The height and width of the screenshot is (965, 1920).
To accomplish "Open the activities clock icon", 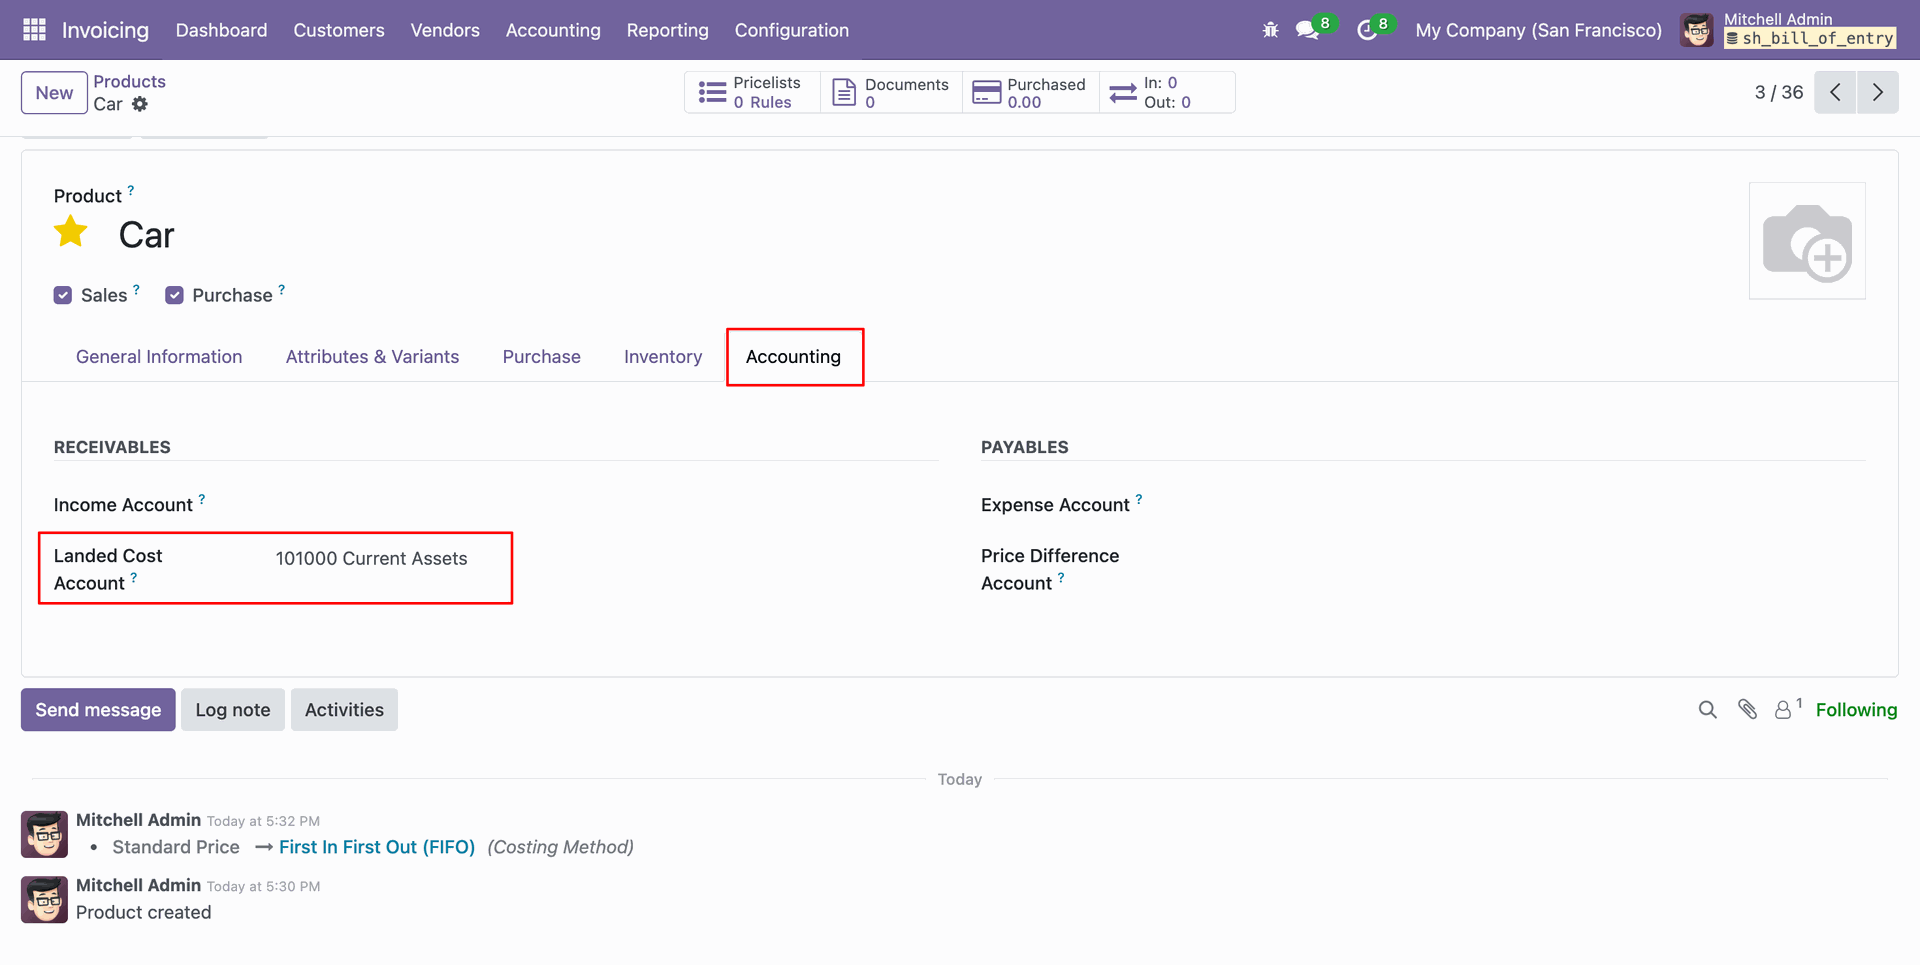I will point(1367,30).
